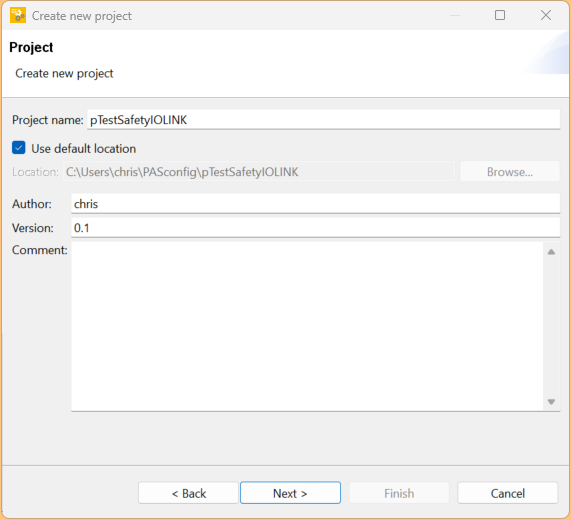The width and height of the screenshot is (571, 520).
Task: Click the greyed Location path field
Action: [259, 172]
